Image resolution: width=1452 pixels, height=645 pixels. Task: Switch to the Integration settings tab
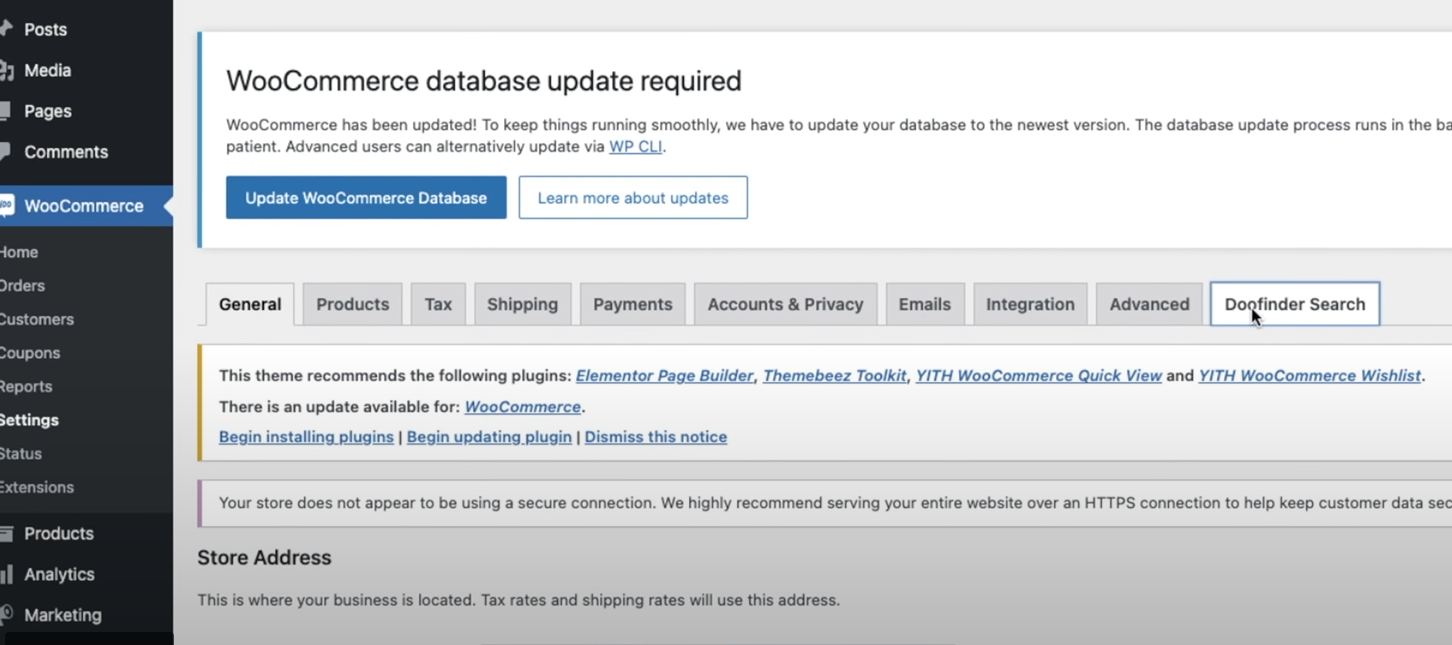pos(1030,304)
